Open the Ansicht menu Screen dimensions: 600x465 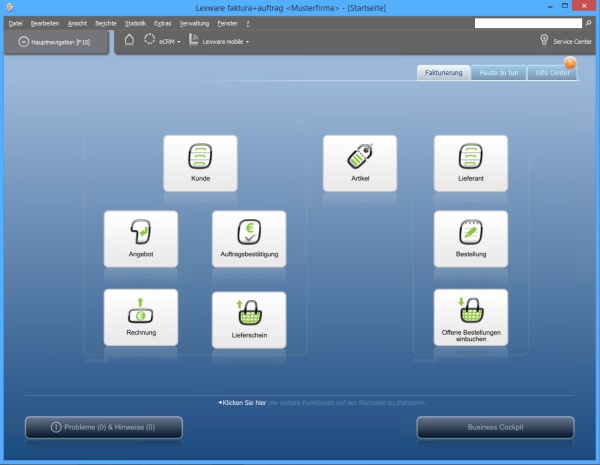tap(77, 23)
